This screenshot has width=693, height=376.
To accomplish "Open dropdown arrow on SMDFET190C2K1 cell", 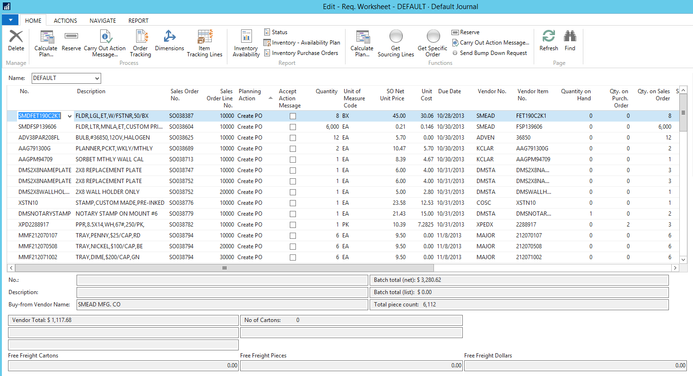I will 69,116.
